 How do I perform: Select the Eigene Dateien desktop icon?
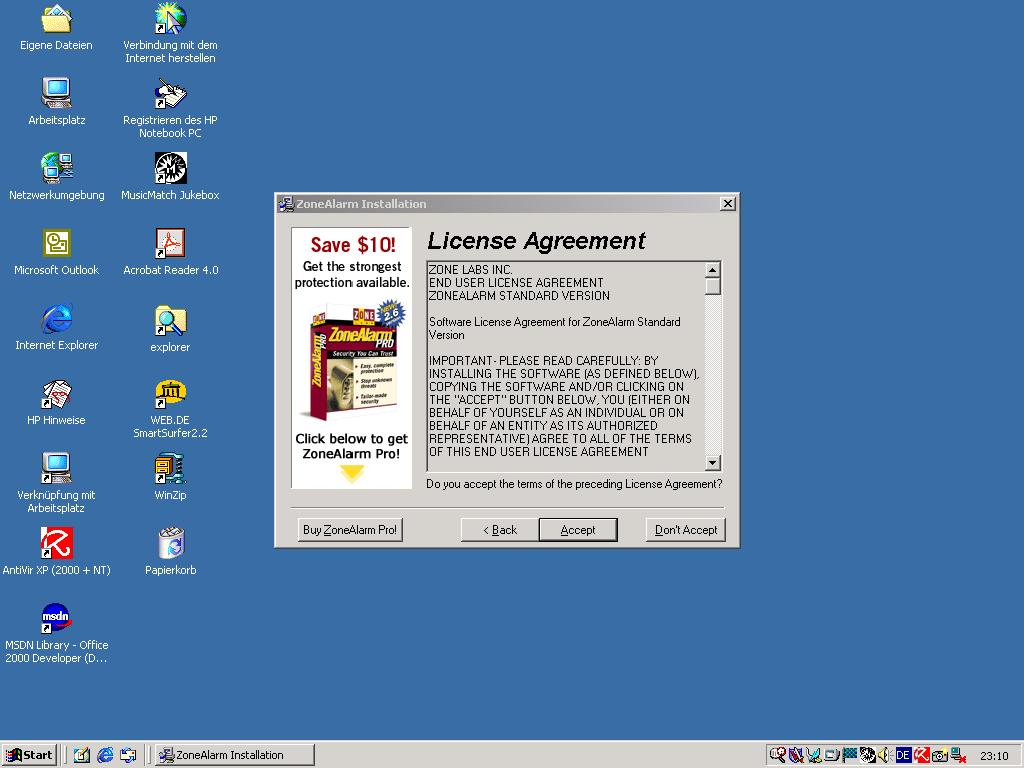(x=56, y=28)
